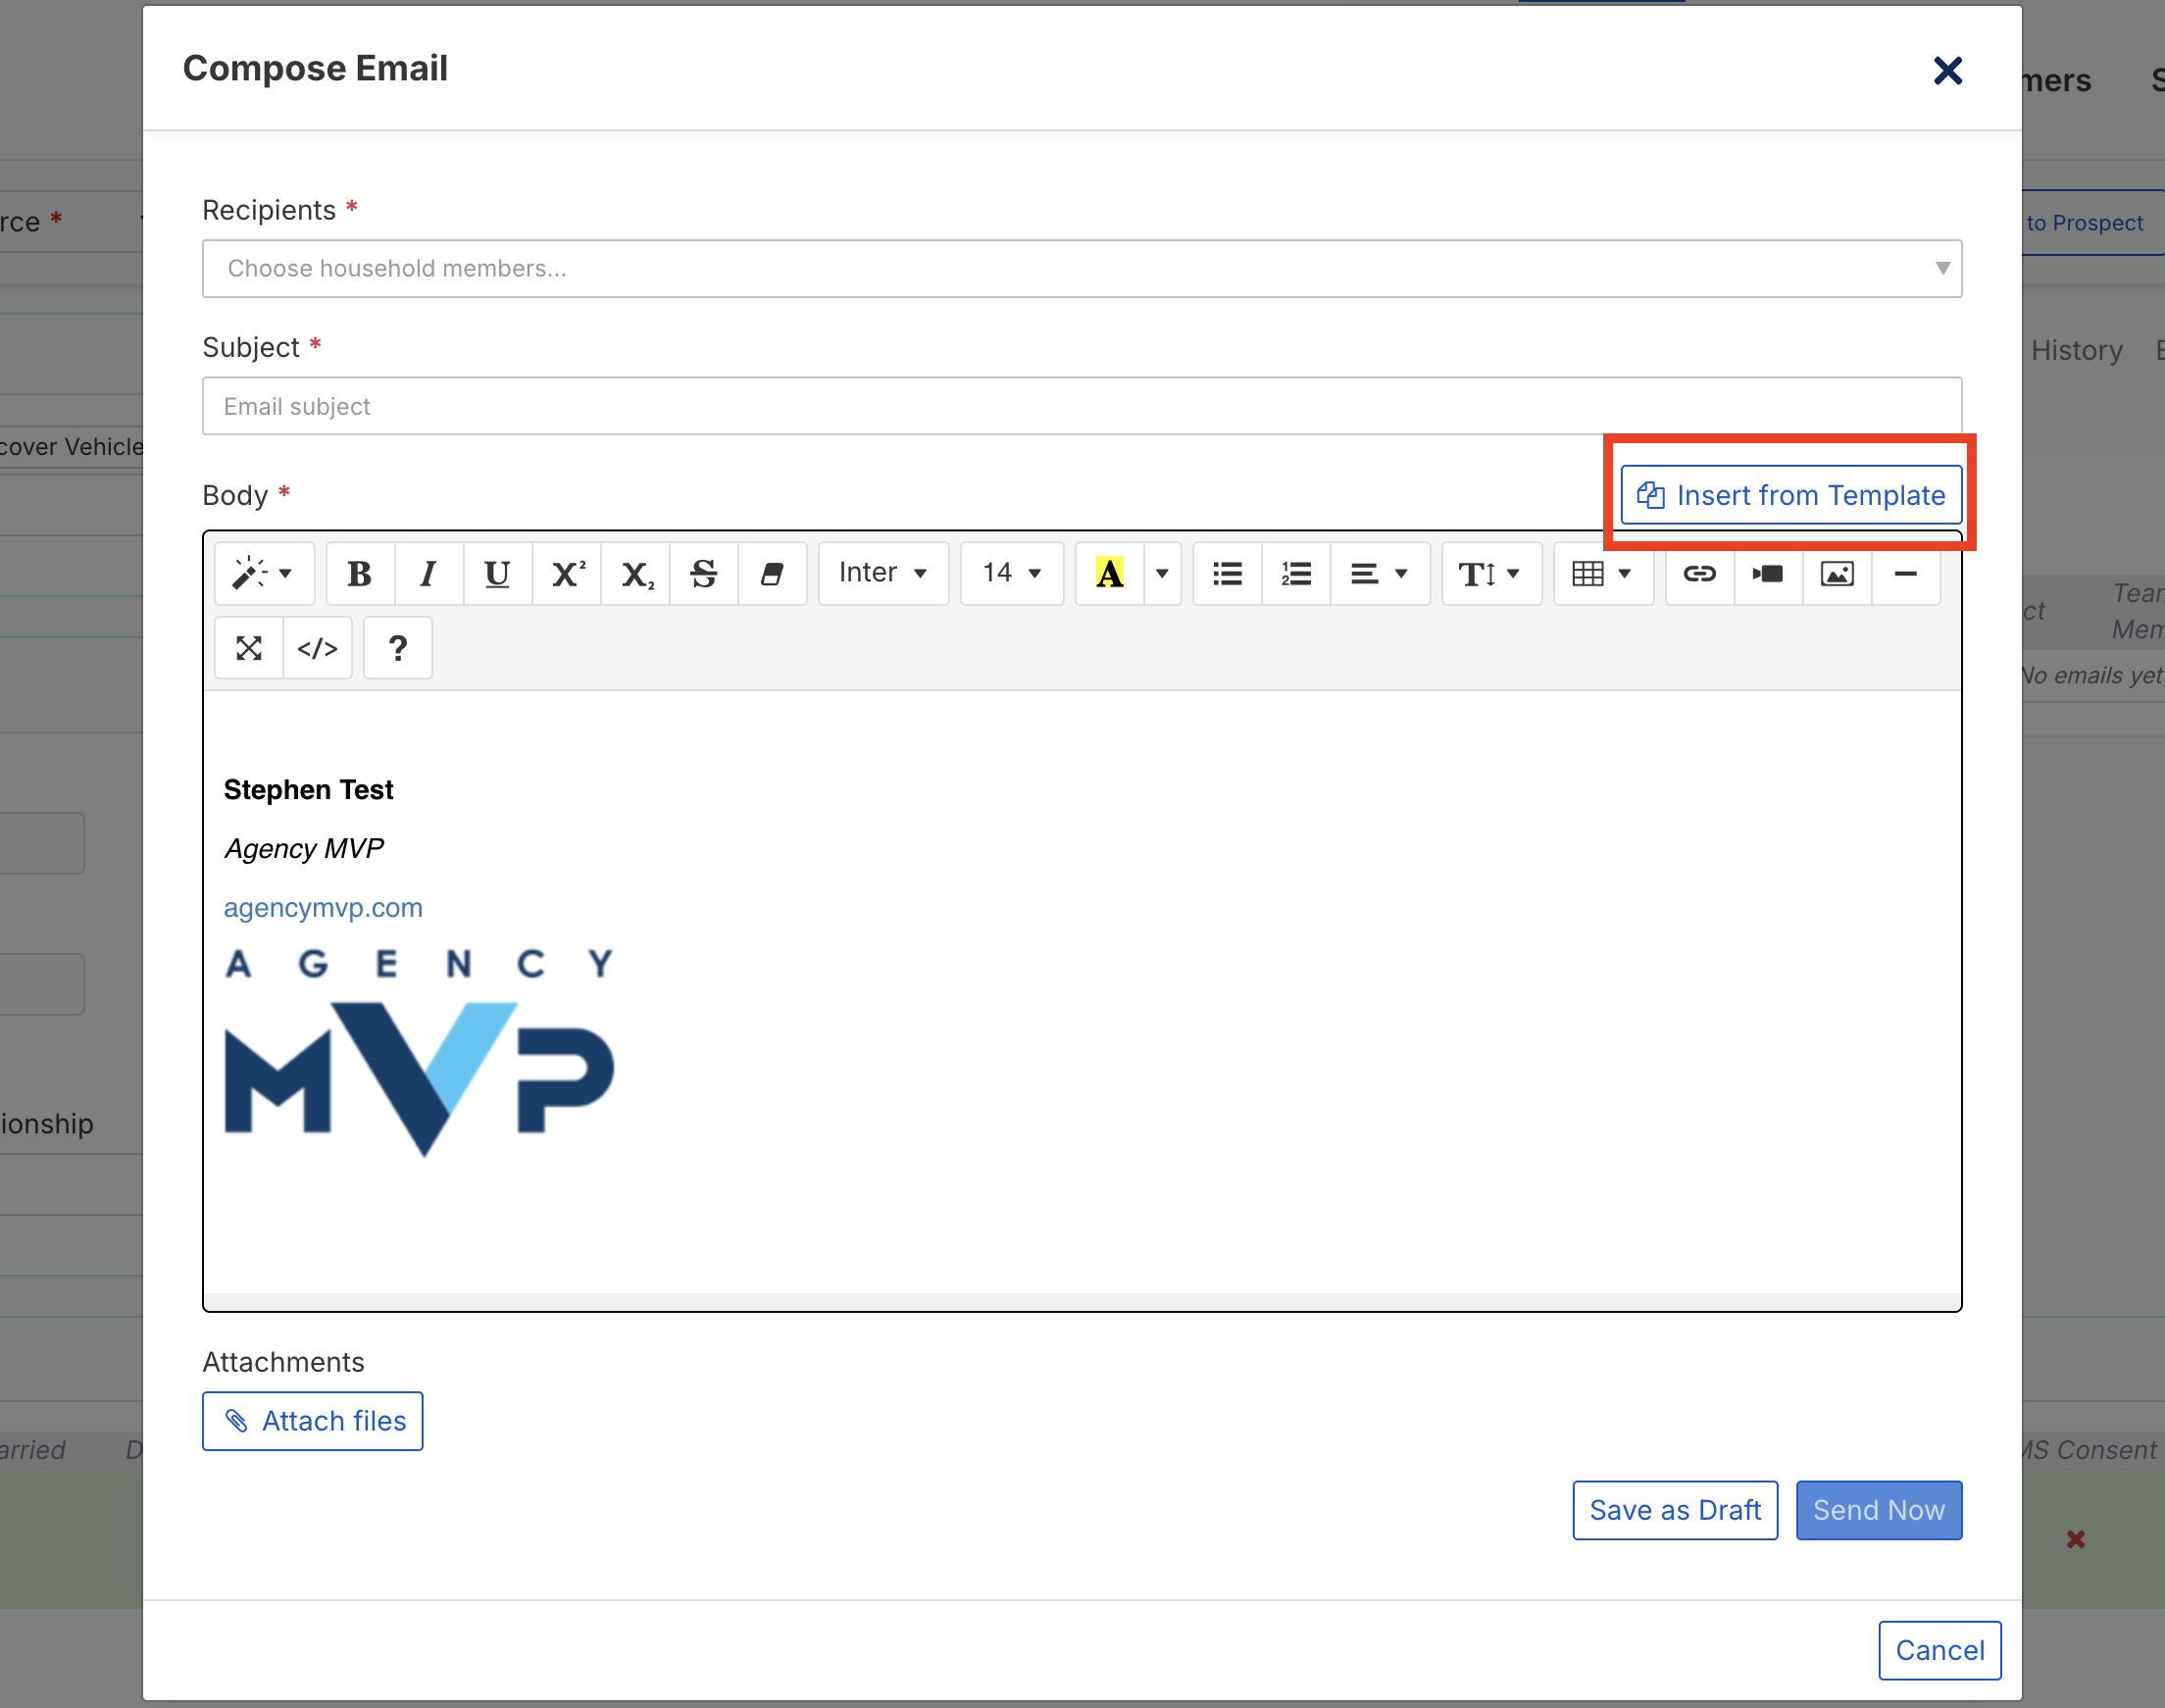Apply the yellow highlight text color
Viewport: 2165px width, 1708px height.
1110,573
